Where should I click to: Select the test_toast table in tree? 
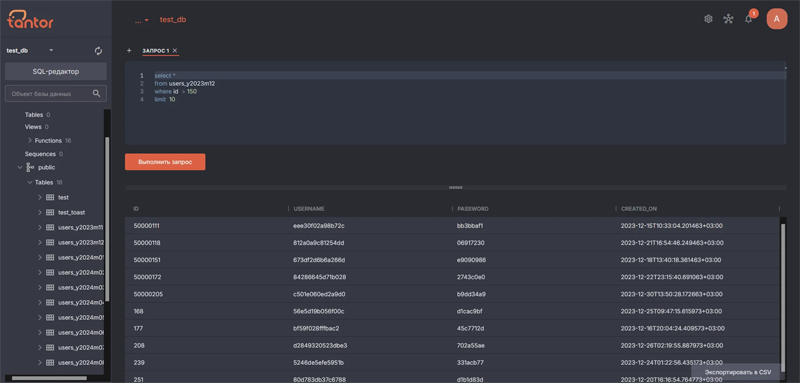point(71,212)
